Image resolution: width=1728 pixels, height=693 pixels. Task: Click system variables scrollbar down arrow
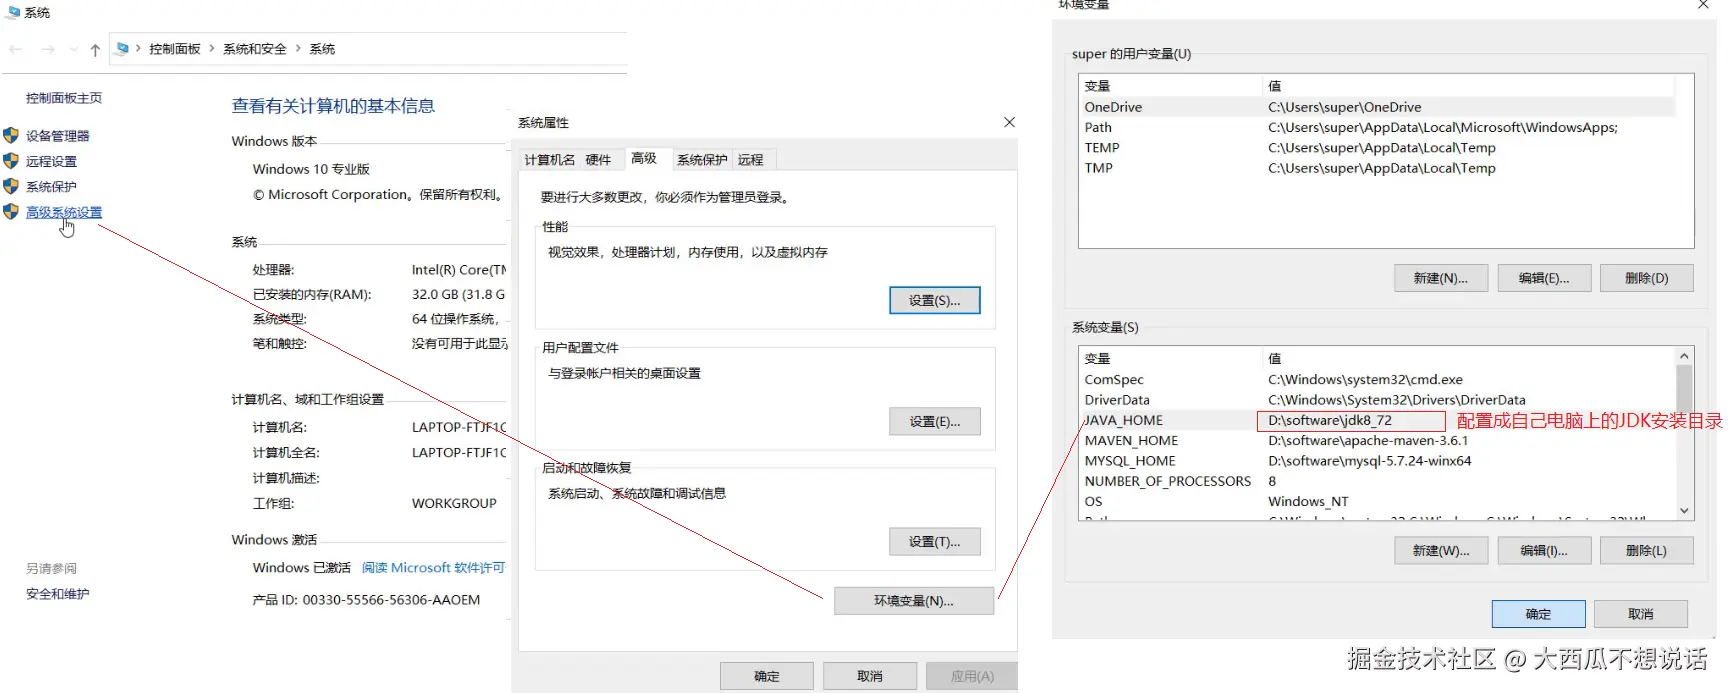click(1684, 511)
